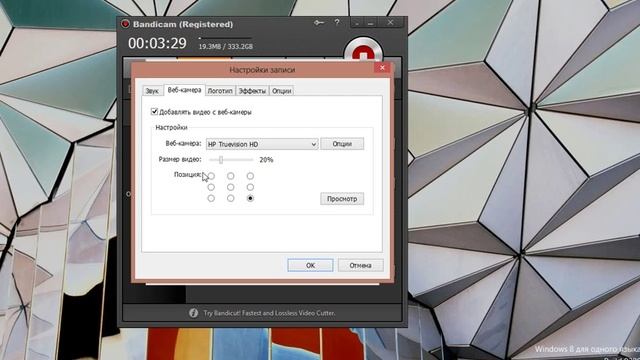The width and height of the screenshot is (640, 360).
Task: Switch to the Опции tab
Action: click(282, 91)
